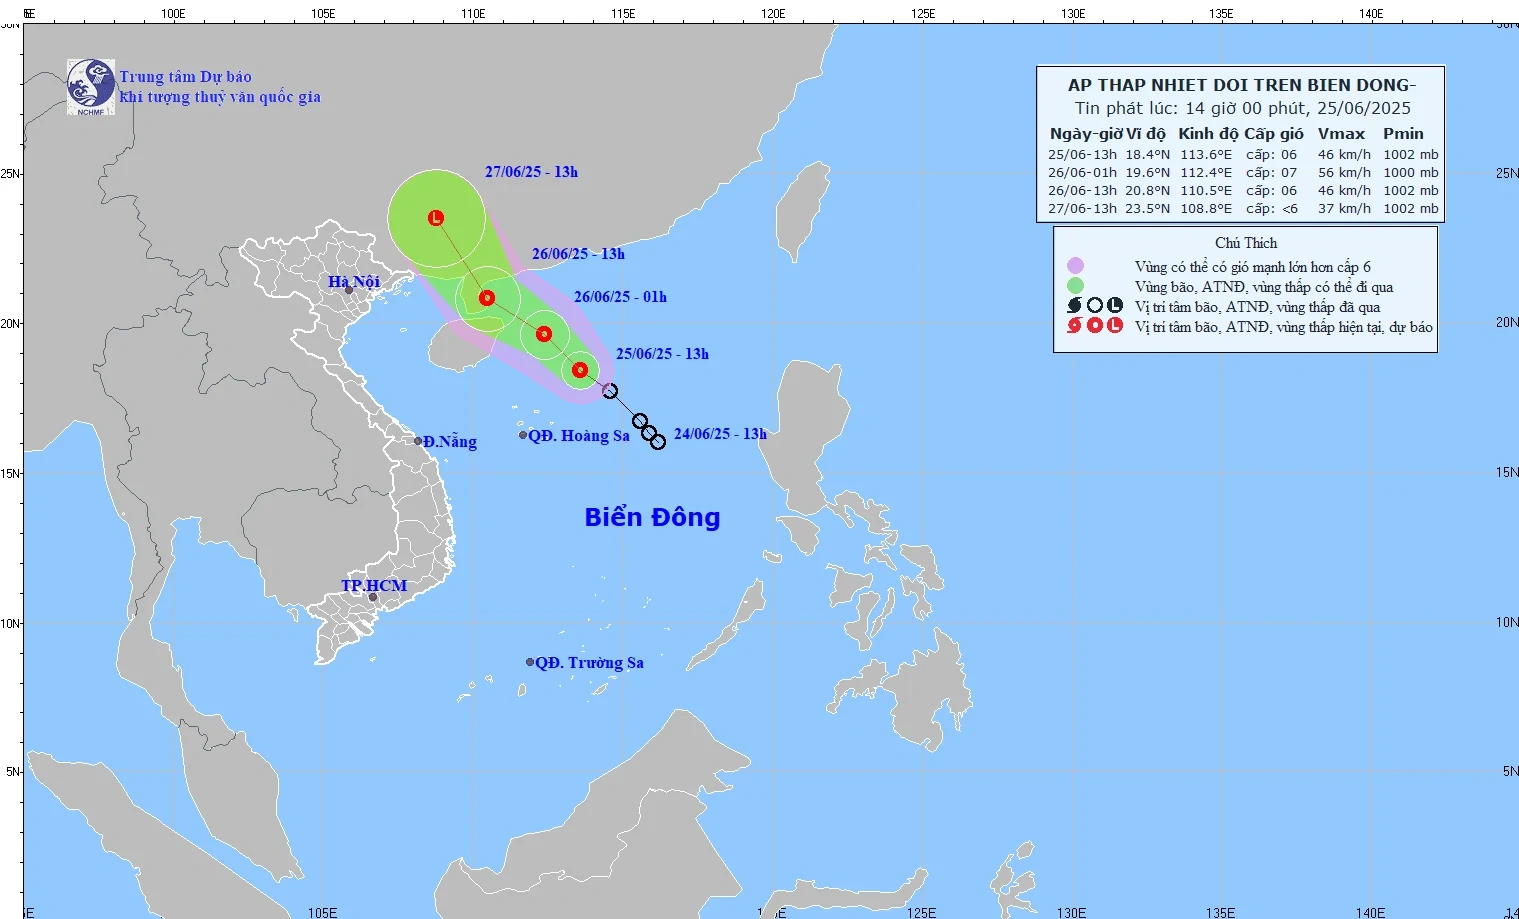Click the black storm swirl legend icon
1519x919 pixels.
(x=1075, y=306)
